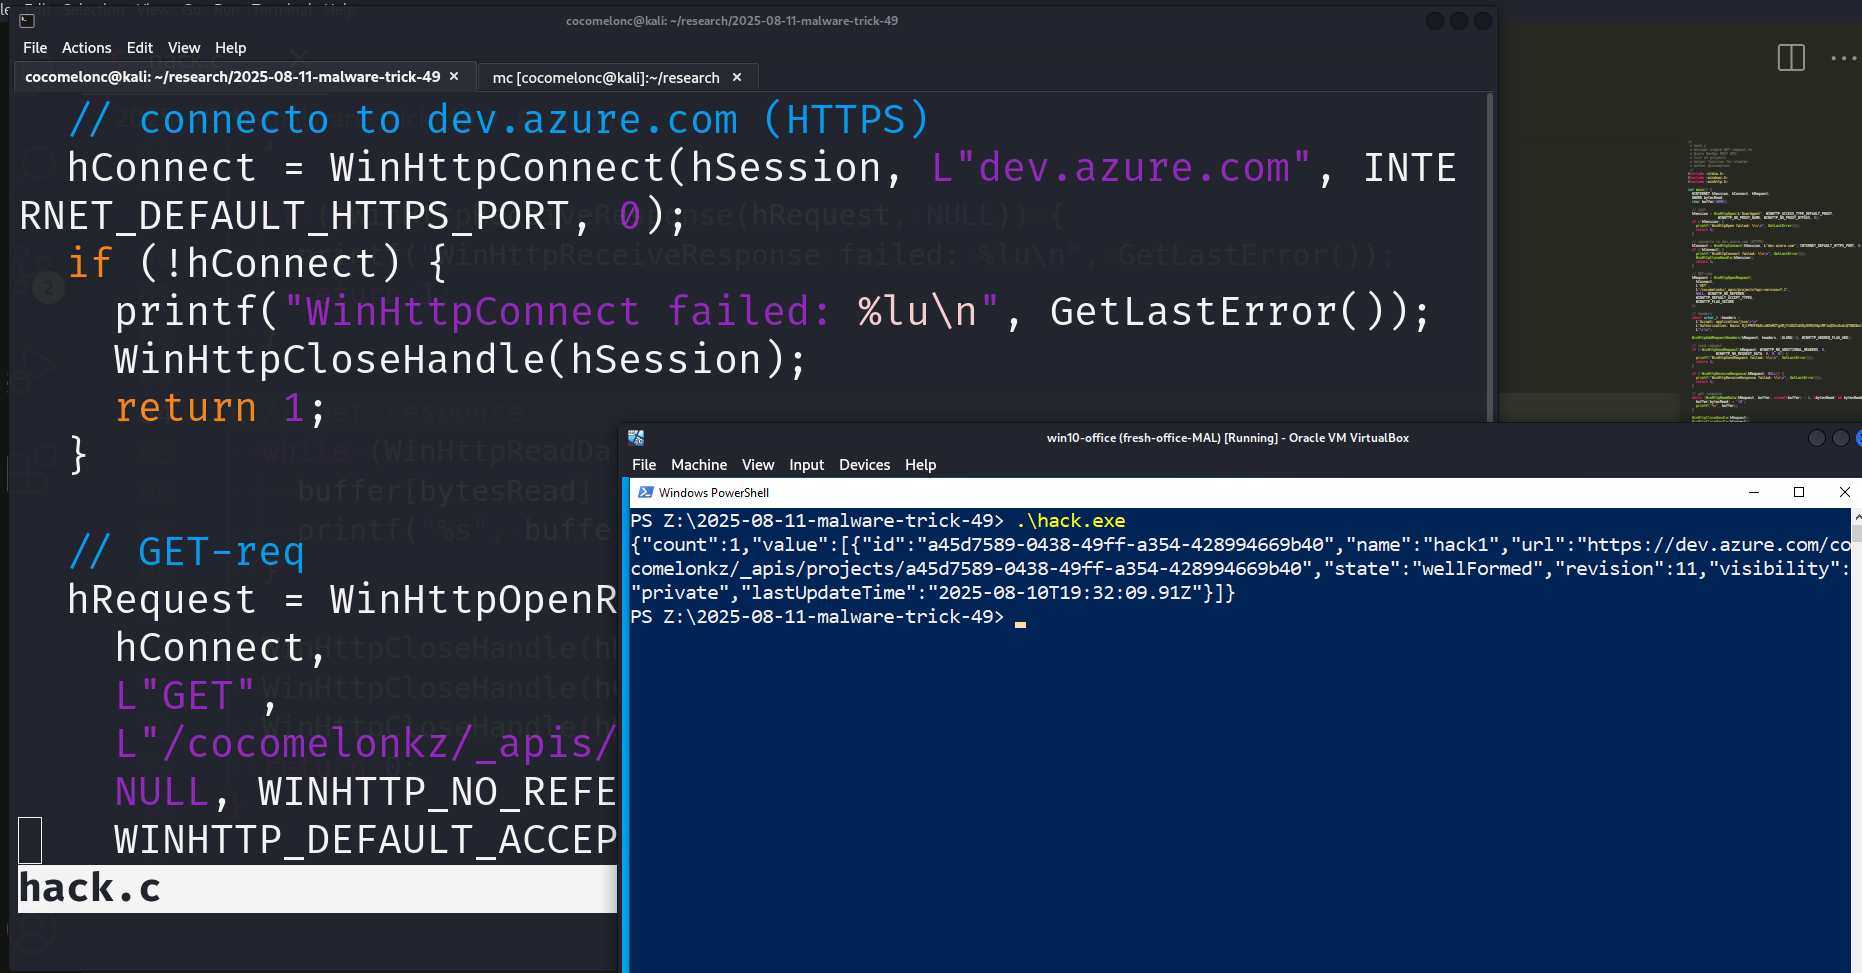This screenshot has width=1862, height=973.
Task: Click the '.\hack.exe' command in PowerShell
Action: [1071, 521]
